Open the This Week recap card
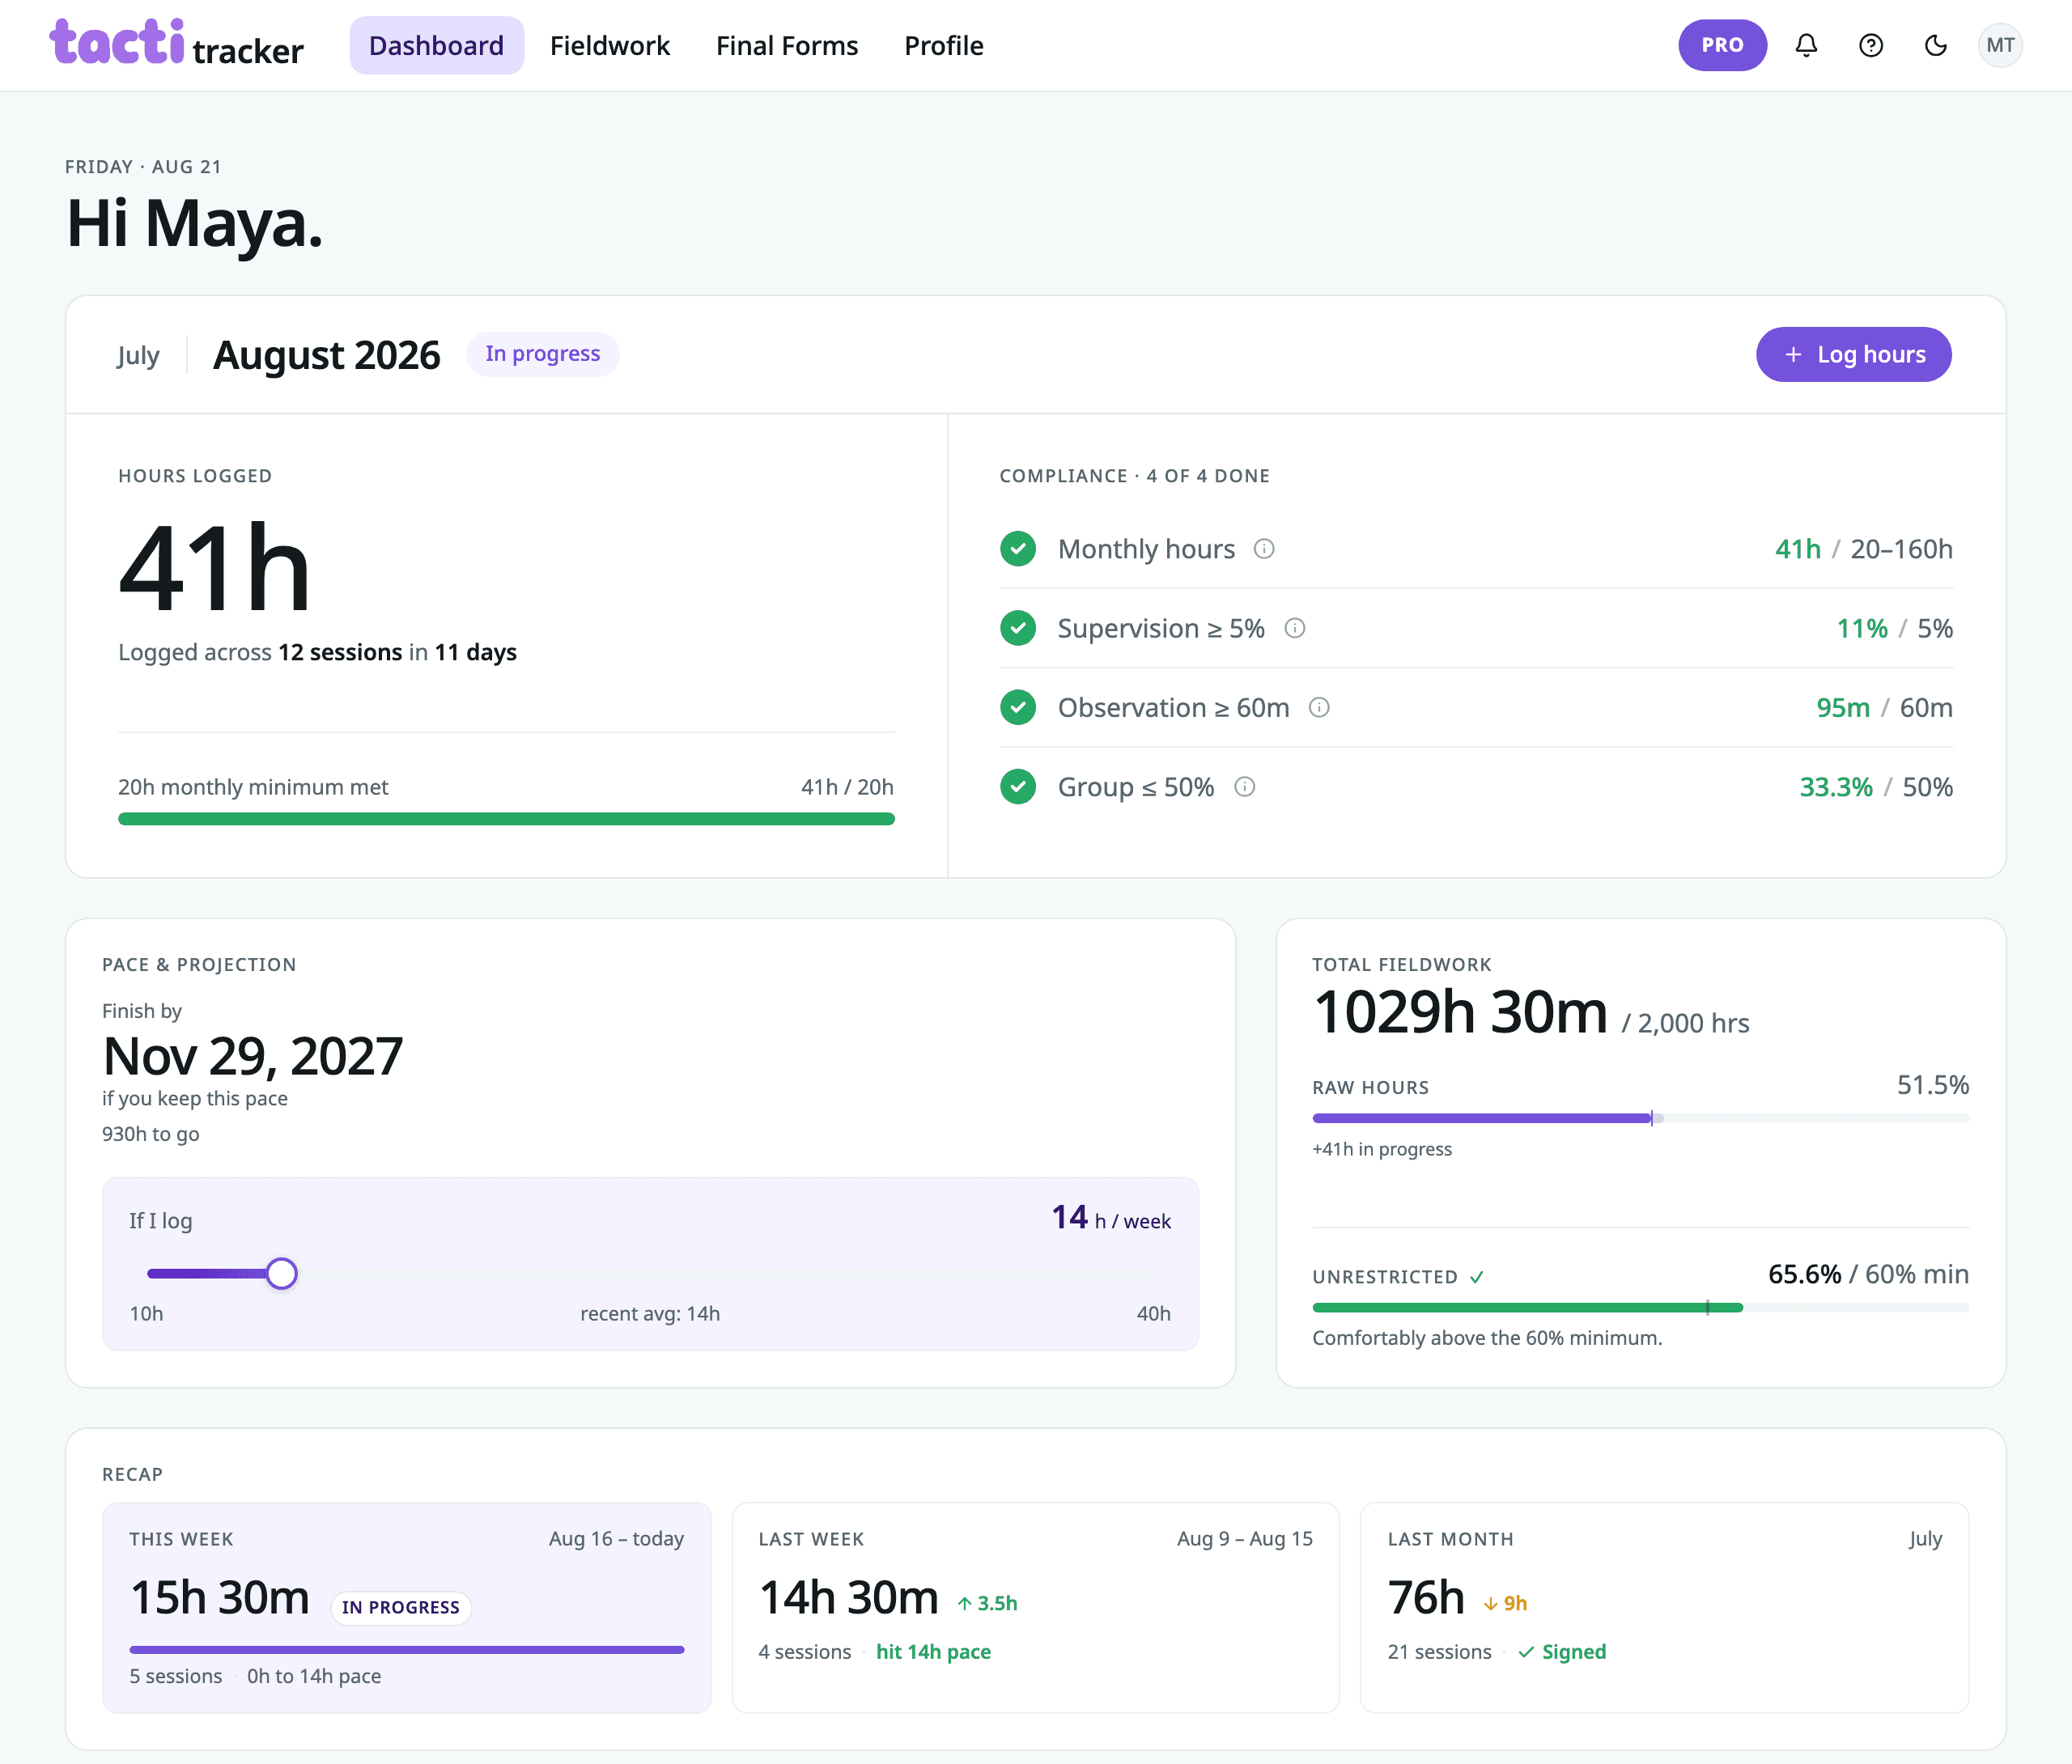 407,1607
